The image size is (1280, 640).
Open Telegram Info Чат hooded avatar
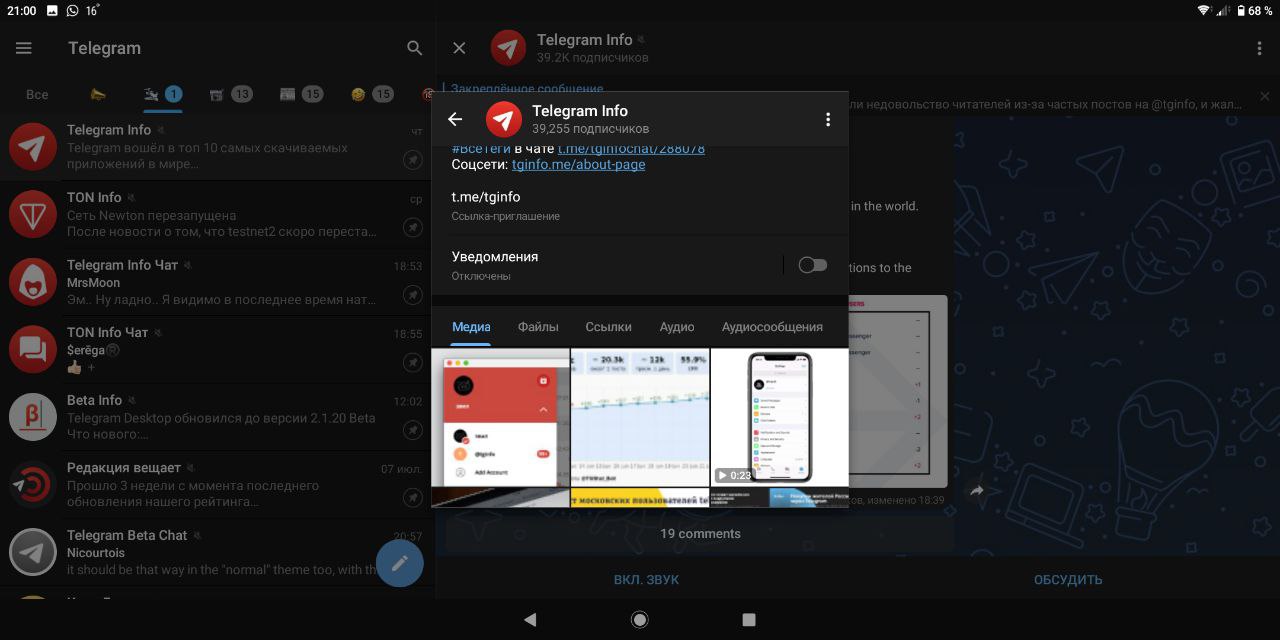33,281
